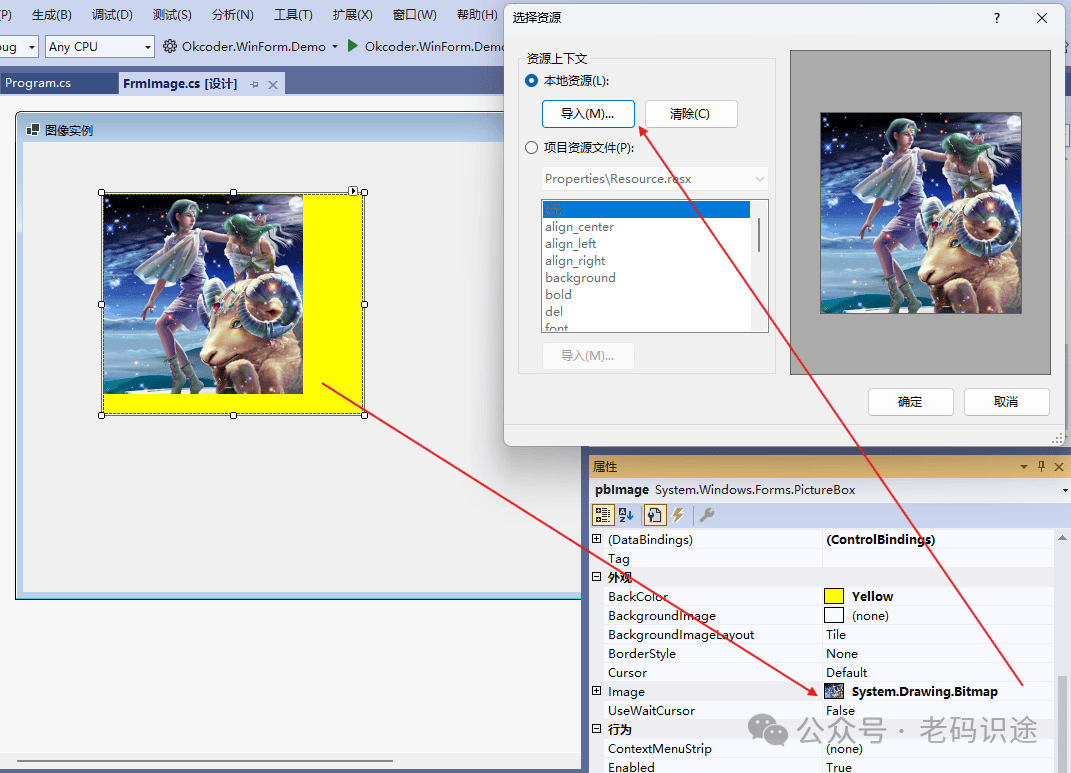Select align_right in resource list
The image size is (1071, 773).
click(646, 261)
